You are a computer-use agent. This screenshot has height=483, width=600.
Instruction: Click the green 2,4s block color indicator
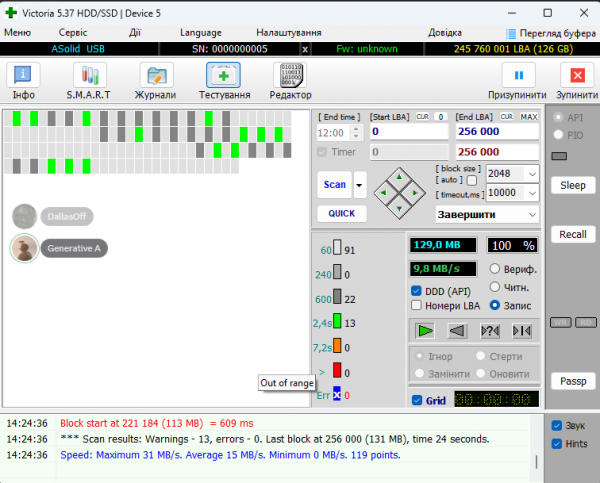337,322
